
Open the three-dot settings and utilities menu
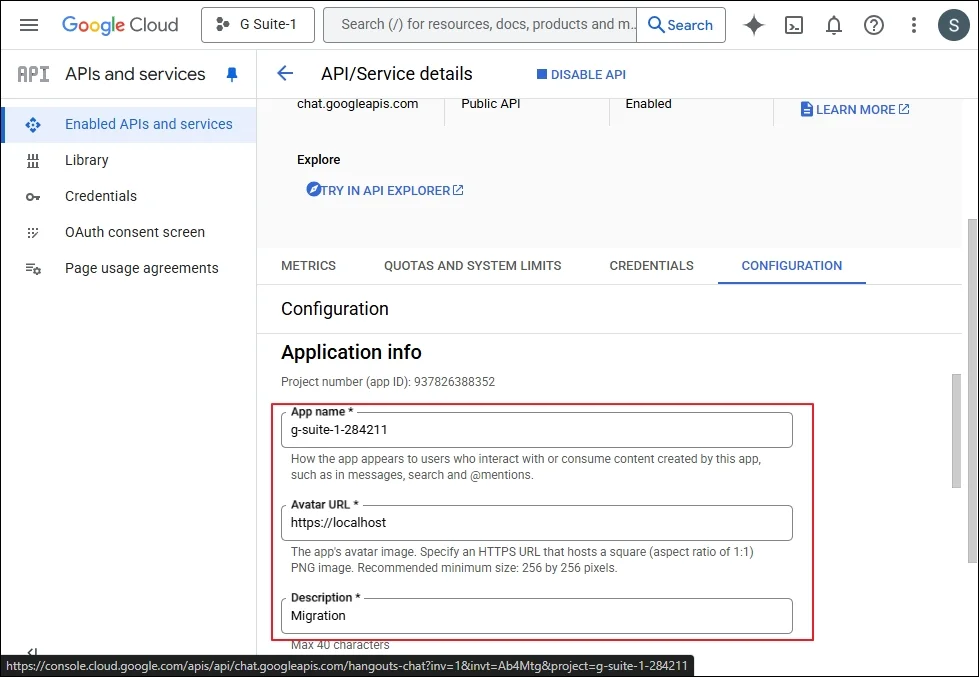point(913,25)
